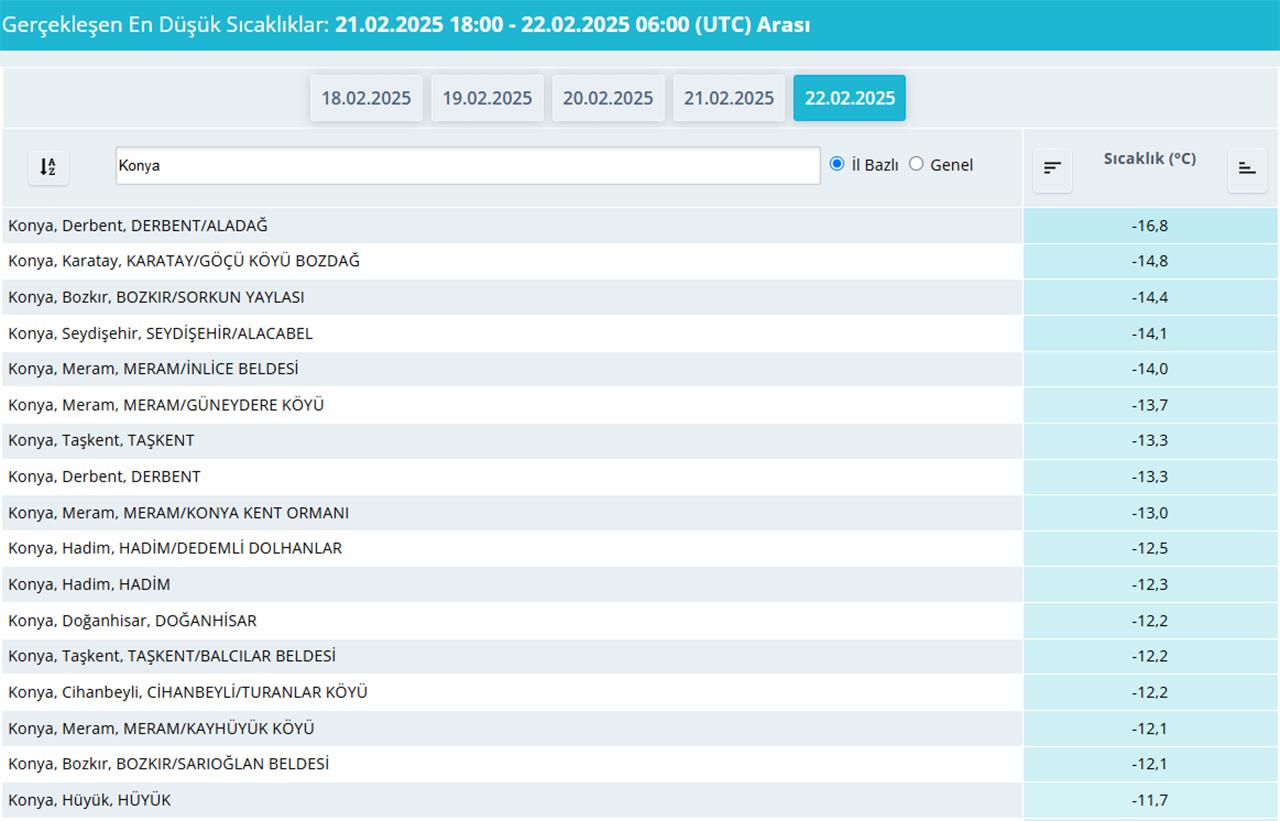Select the active 22.02.2025 date tab
This screenshot has height=821, width=1280.
(x=849, y=98)
